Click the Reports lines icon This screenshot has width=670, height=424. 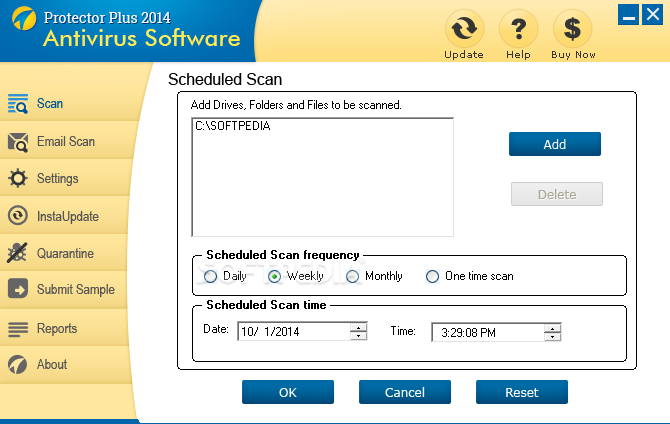click(x=18, y=329)
